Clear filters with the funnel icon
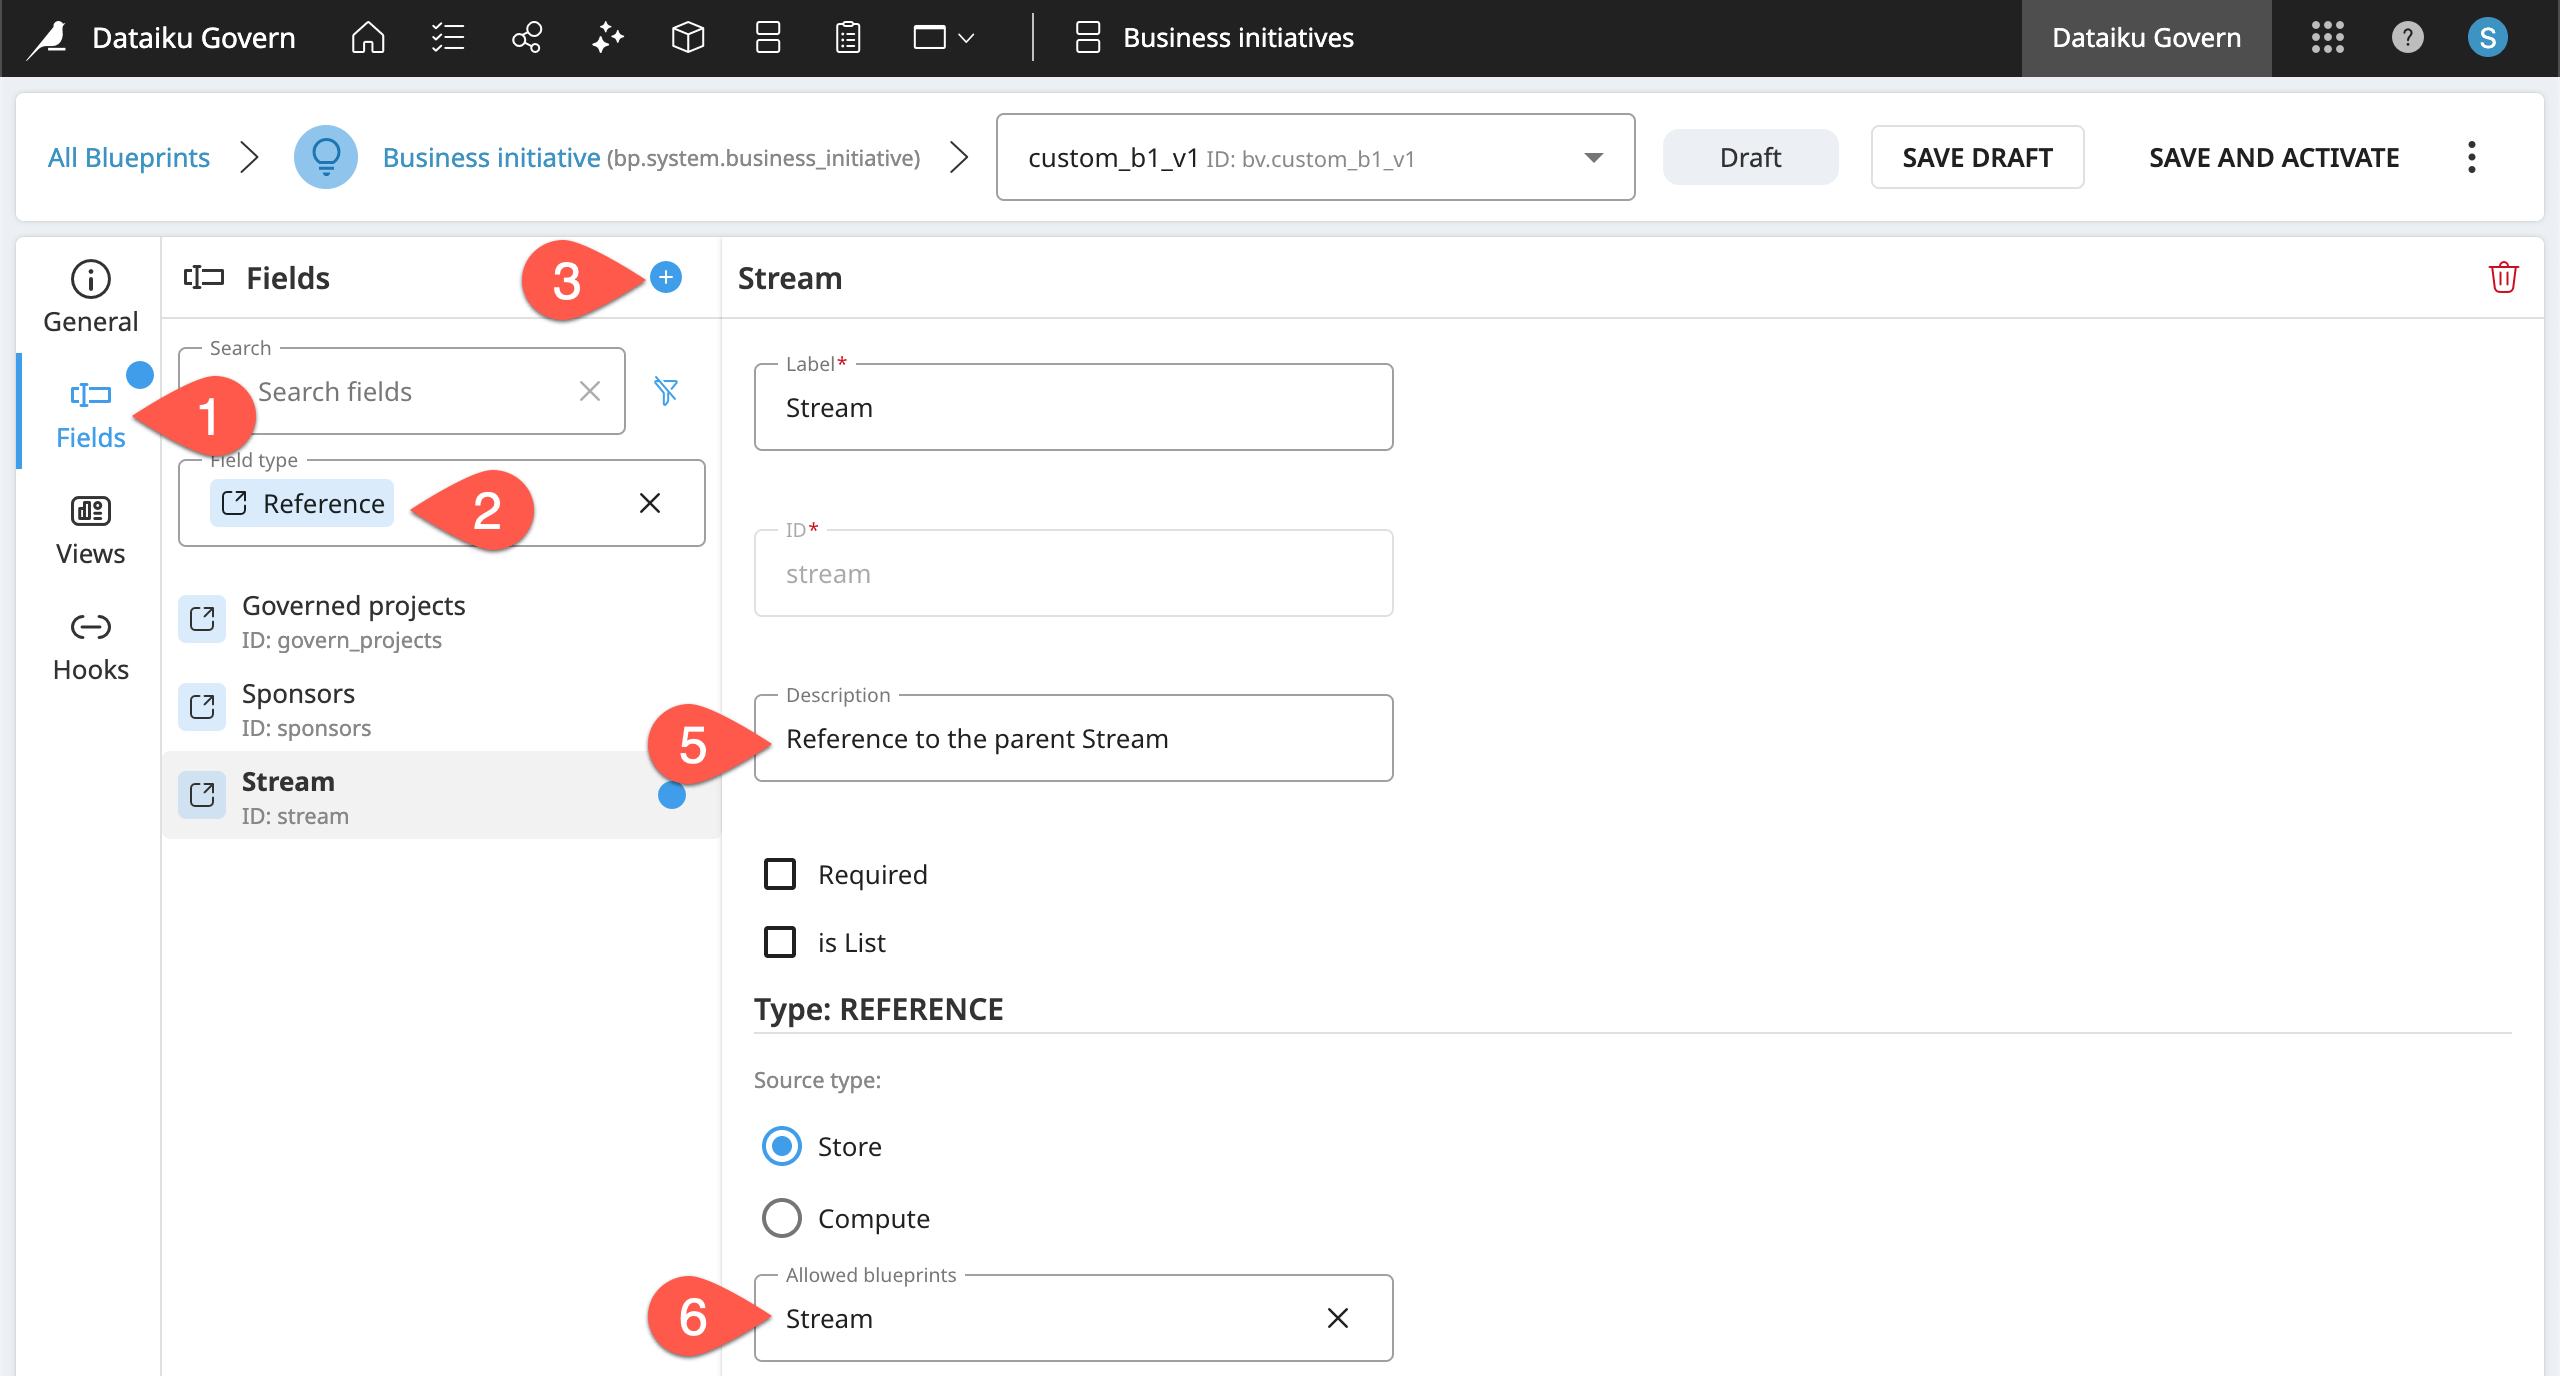The width and height of the screenshot is (2560, 1376). click(x=666, y=391)
